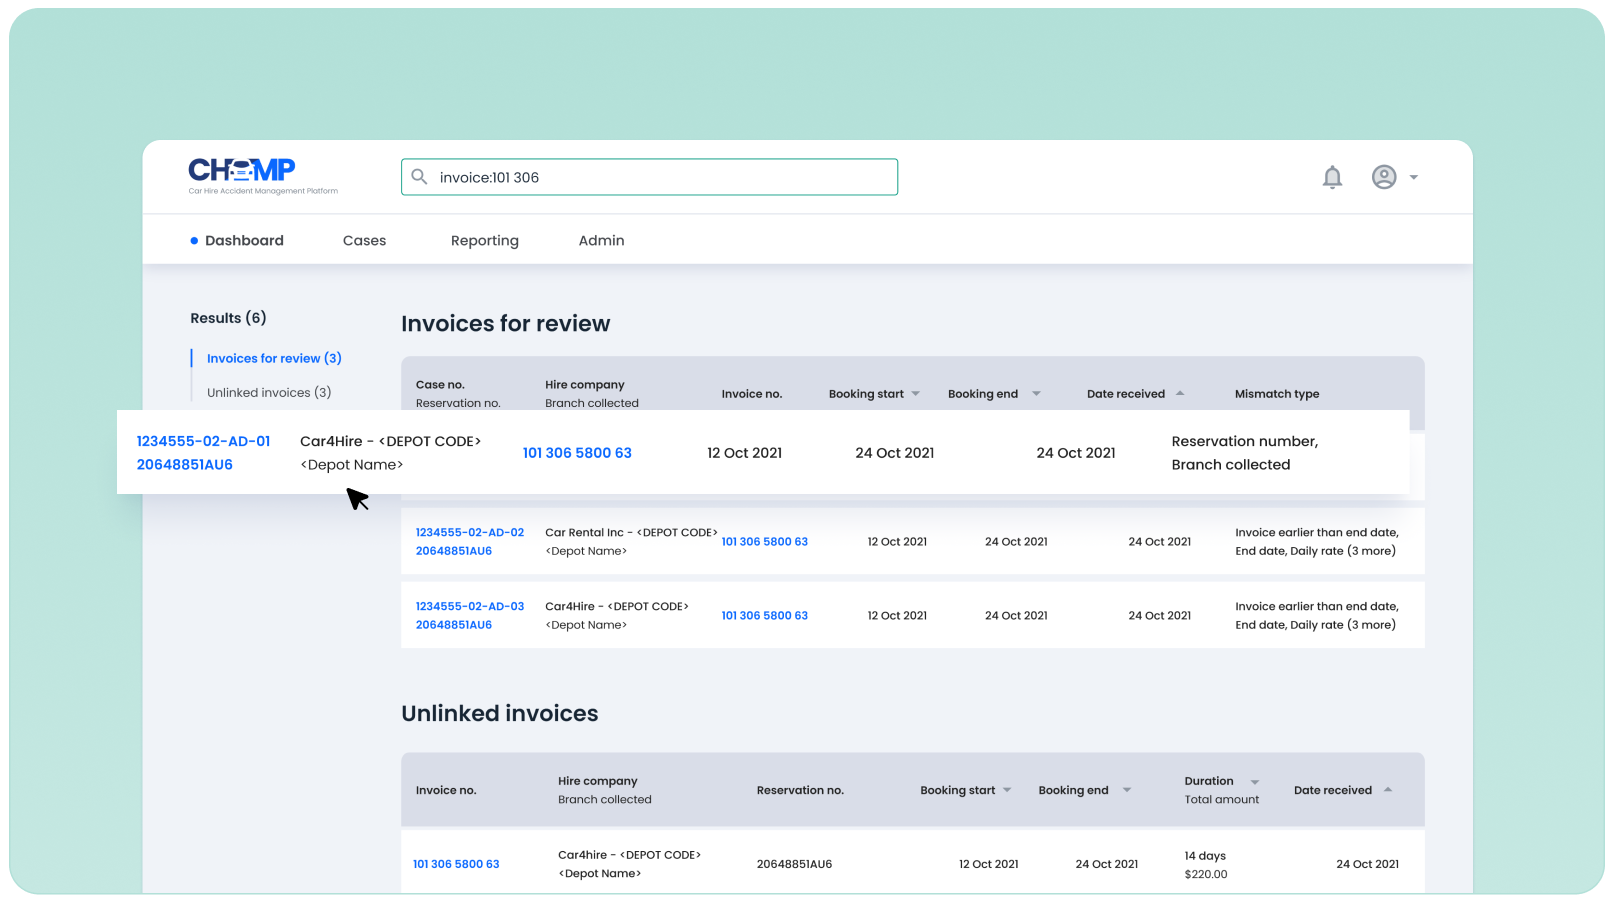Viewport: 1613px width, 916px height.
Task: Click the Dashboard active indicator dot
Action: click(193, 240)
